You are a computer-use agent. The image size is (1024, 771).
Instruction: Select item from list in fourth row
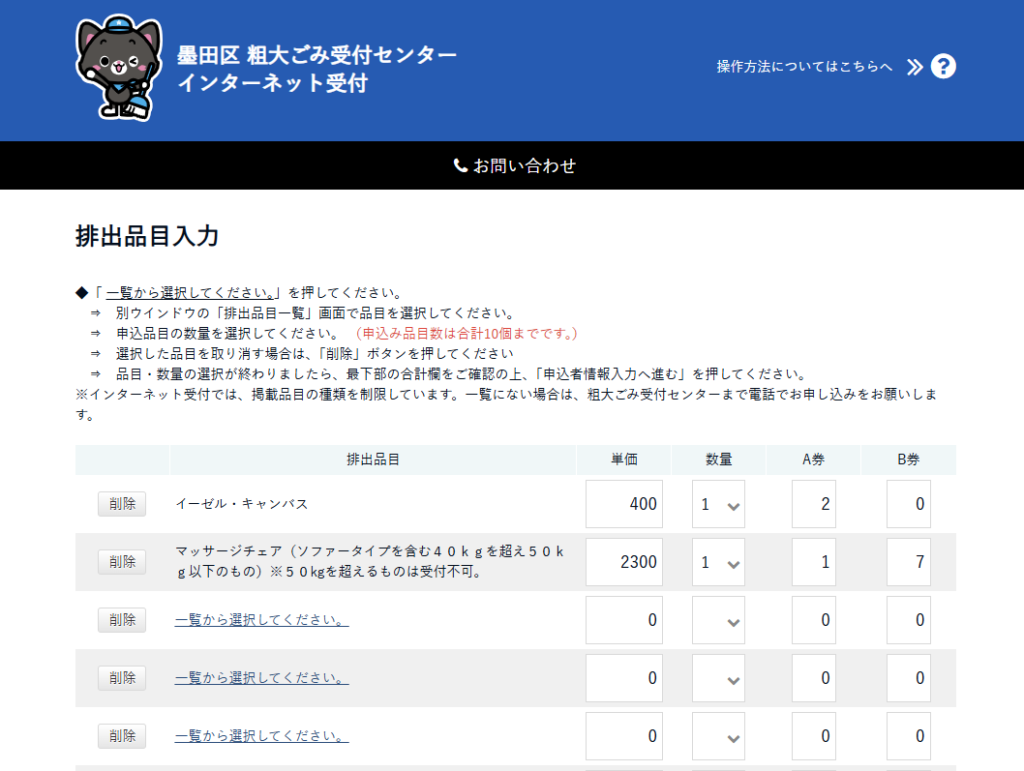(261, 678)
